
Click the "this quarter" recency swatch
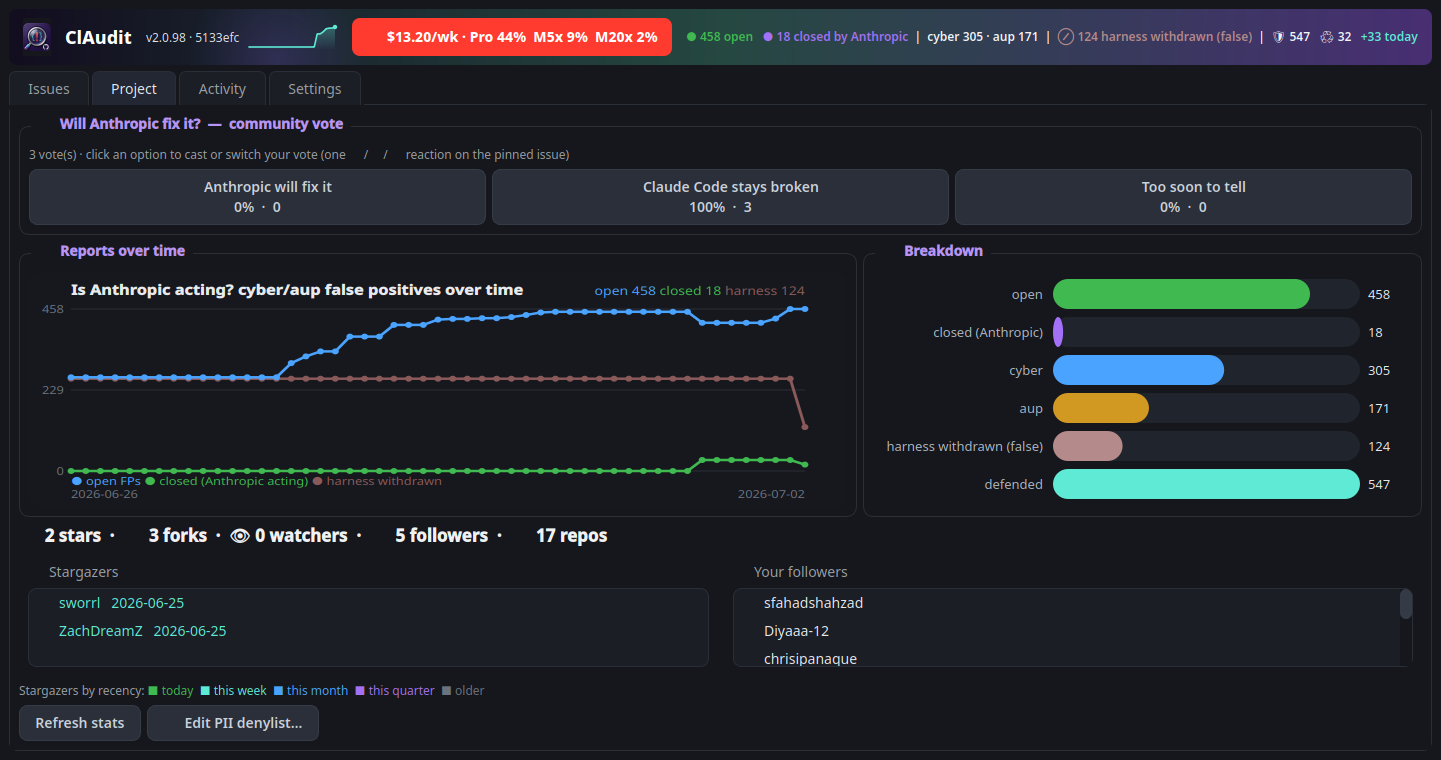pyautogui.click(x=360, y=691)
